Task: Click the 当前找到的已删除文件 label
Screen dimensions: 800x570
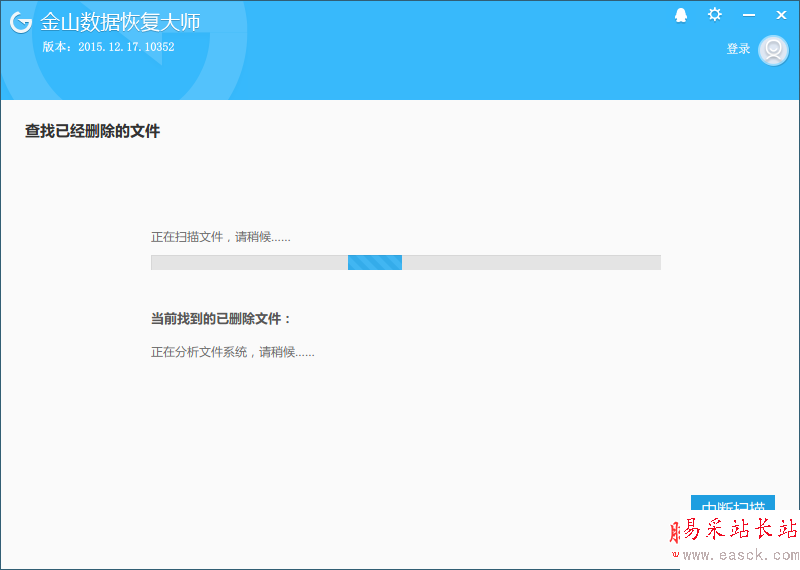Action: tap(220, 319)
